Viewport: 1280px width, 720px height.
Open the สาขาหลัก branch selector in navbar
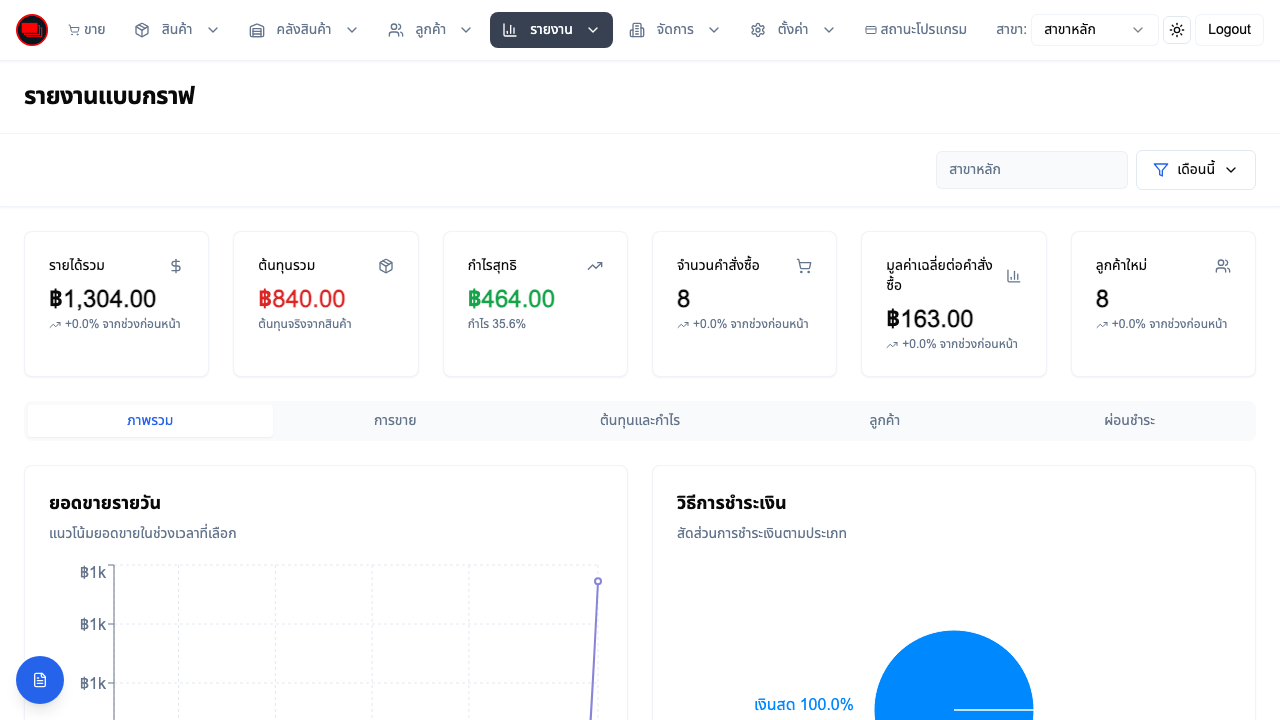1094,30
